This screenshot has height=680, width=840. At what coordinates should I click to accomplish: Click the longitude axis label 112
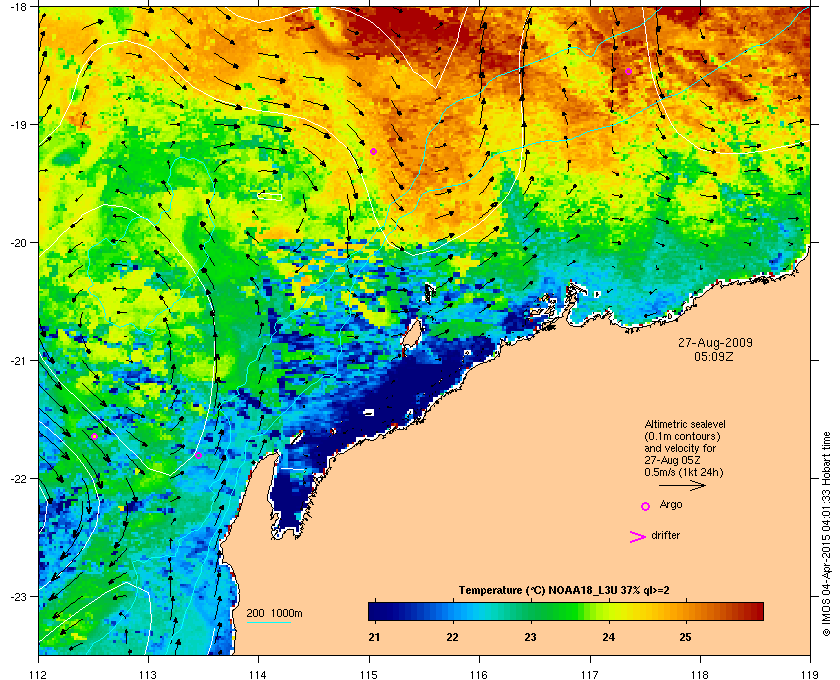tap(39, 675)
